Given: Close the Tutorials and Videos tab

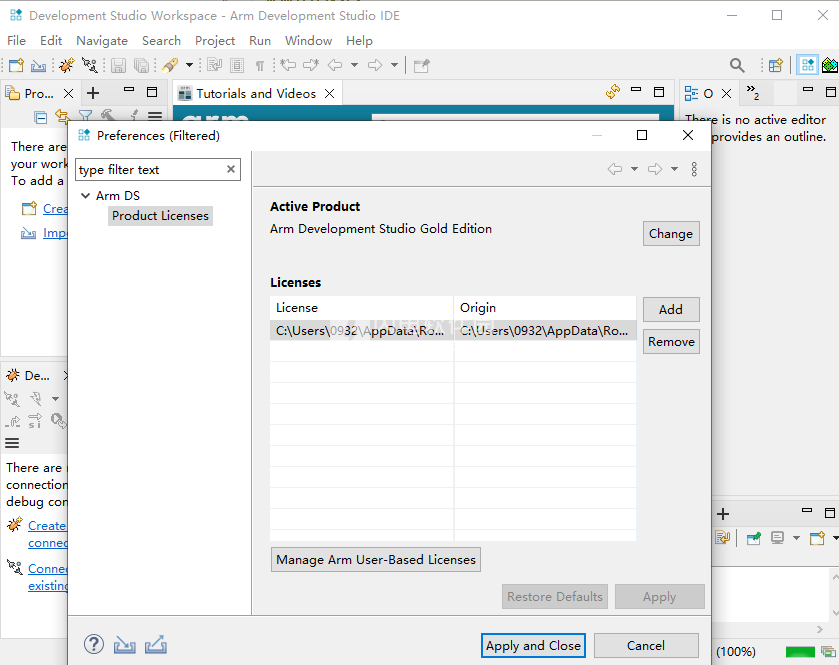Looking at the screenshot, I should (x=330, y=94).
